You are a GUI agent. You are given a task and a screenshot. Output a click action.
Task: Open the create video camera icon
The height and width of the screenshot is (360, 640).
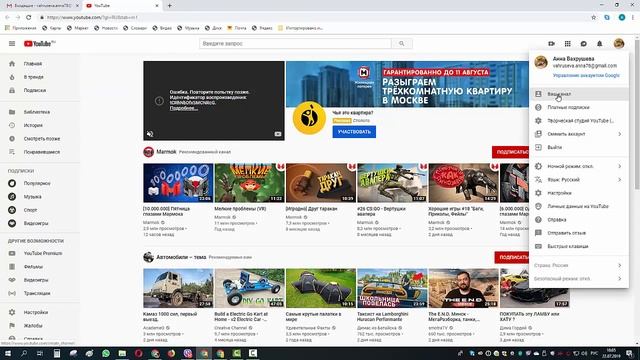[551, 44]
